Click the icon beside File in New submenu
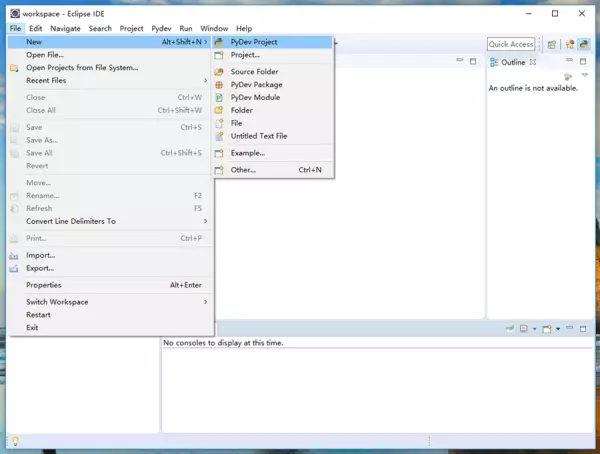Image resolution: width=600 pixels, height=454 pixels. [219, 123]
